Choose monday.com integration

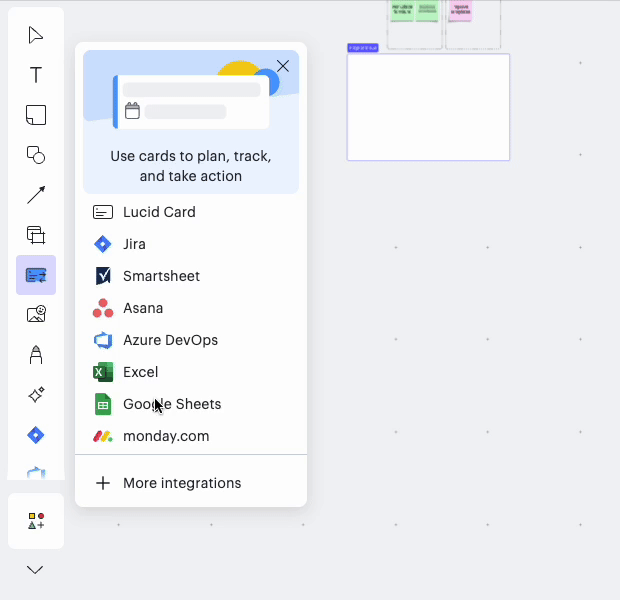click(191, 436)
